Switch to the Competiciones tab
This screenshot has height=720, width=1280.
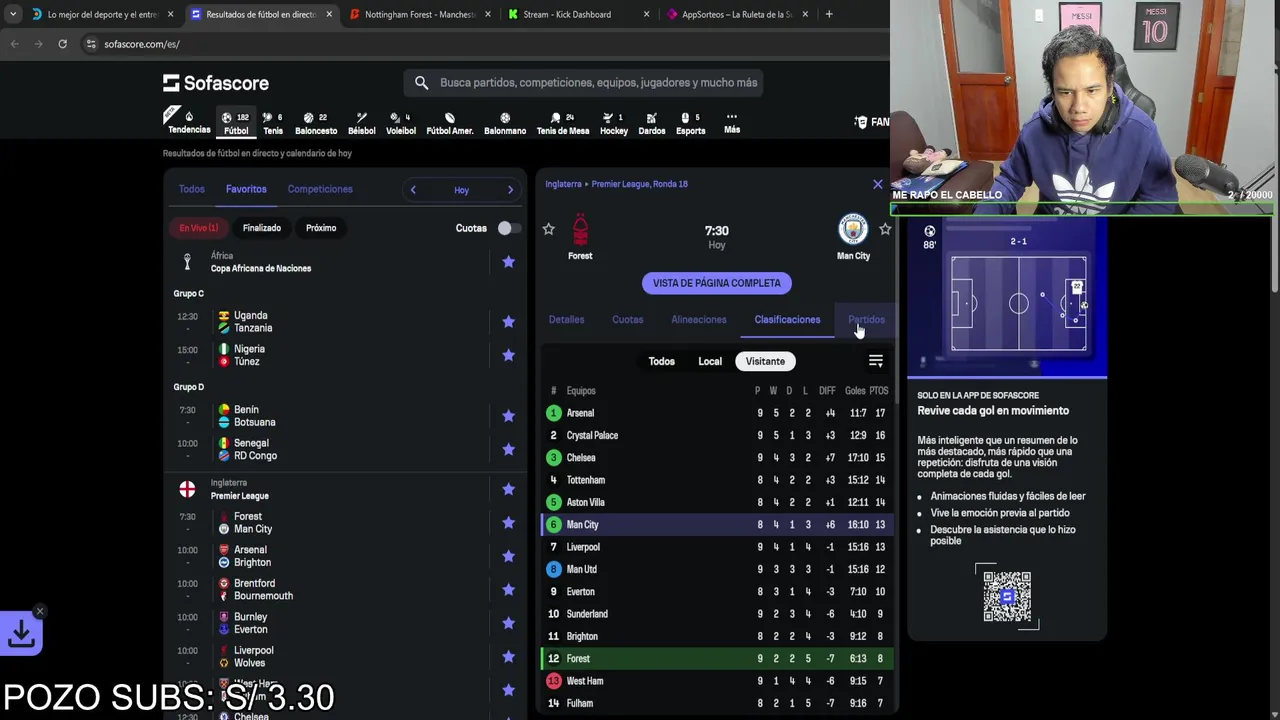[320, 189]
